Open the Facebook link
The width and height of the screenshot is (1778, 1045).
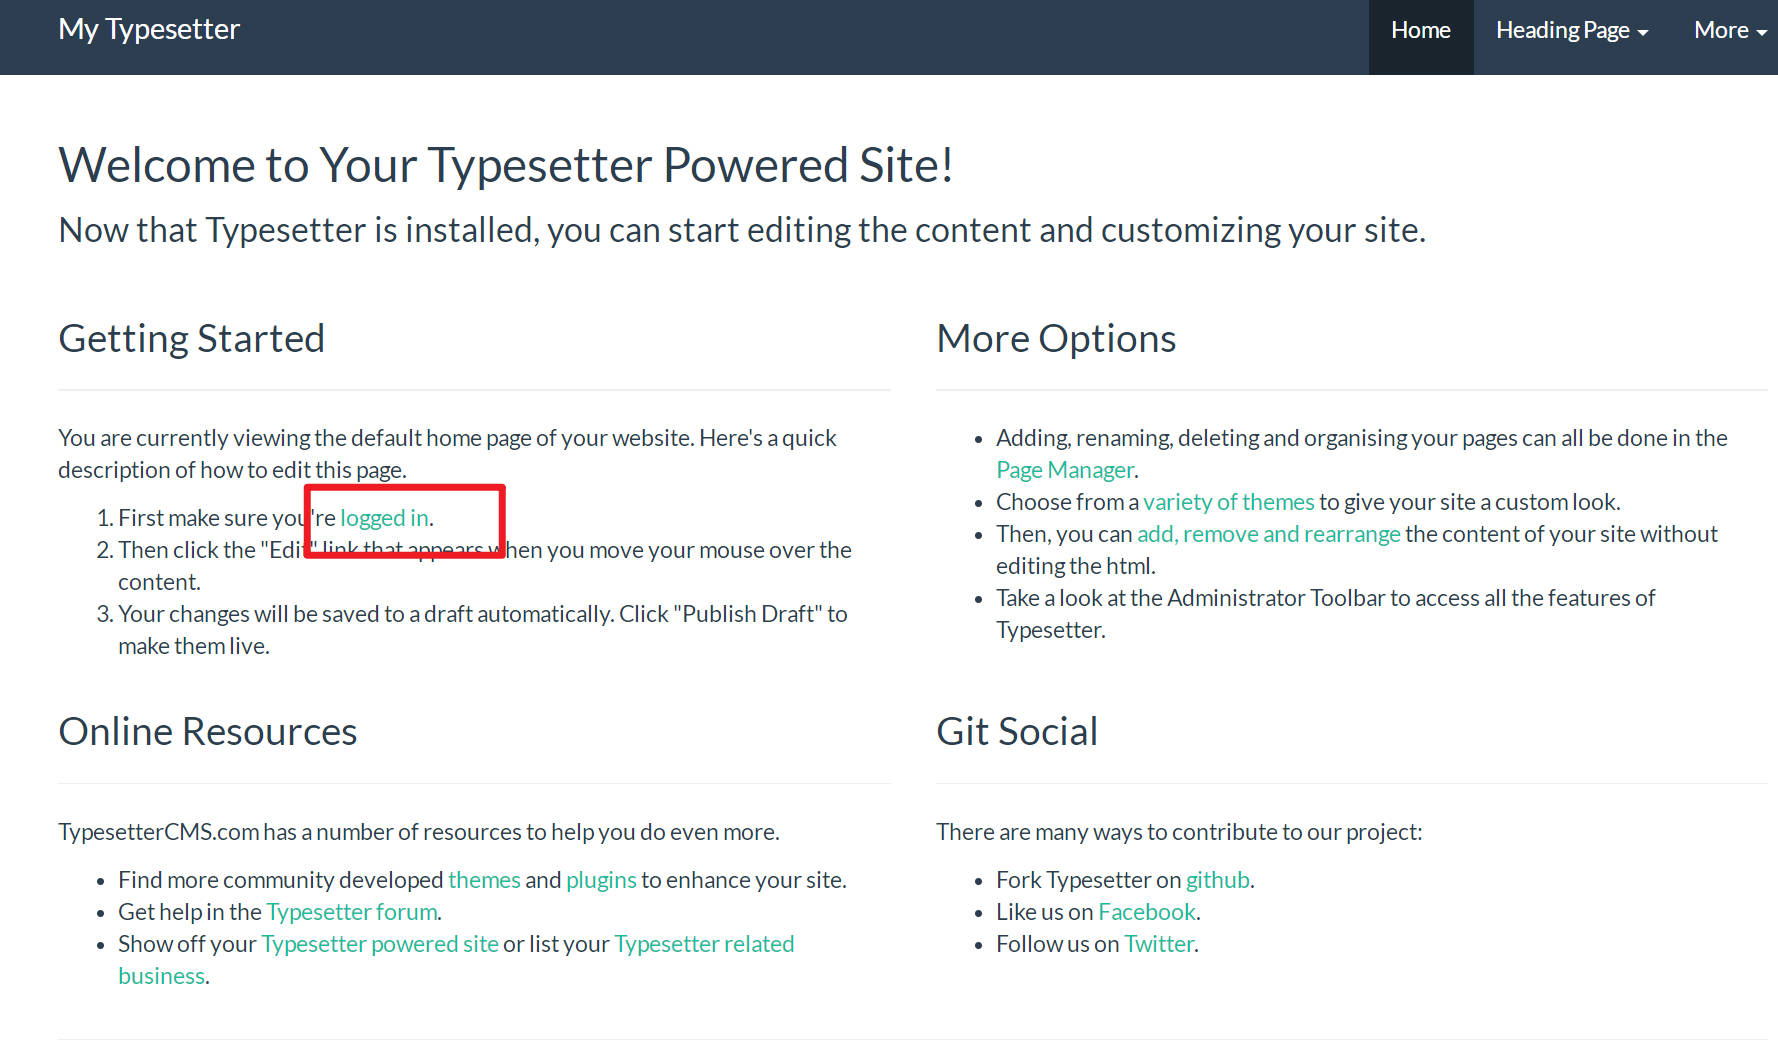[x=1147, y=912]
